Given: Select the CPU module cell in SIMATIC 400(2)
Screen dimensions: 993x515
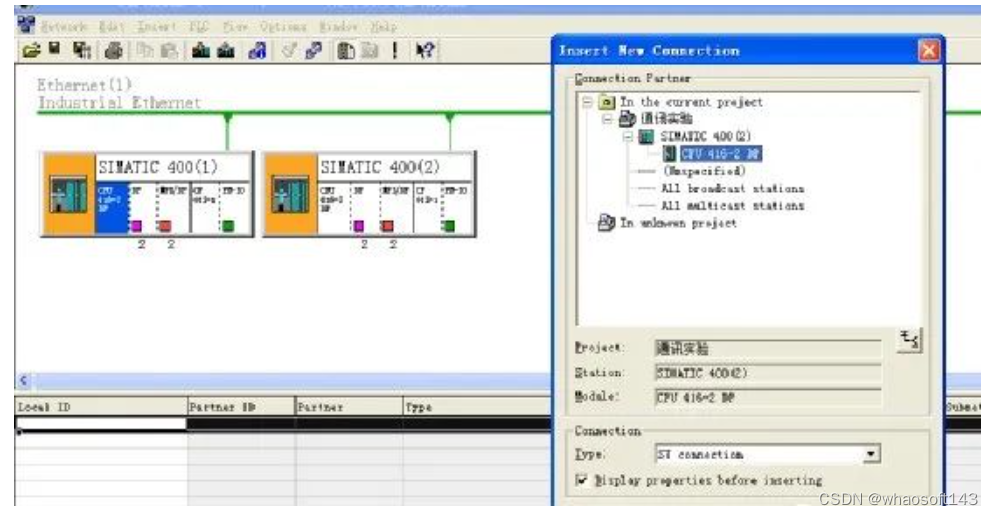Looking at the screenshot, I should tap(334, 208).
